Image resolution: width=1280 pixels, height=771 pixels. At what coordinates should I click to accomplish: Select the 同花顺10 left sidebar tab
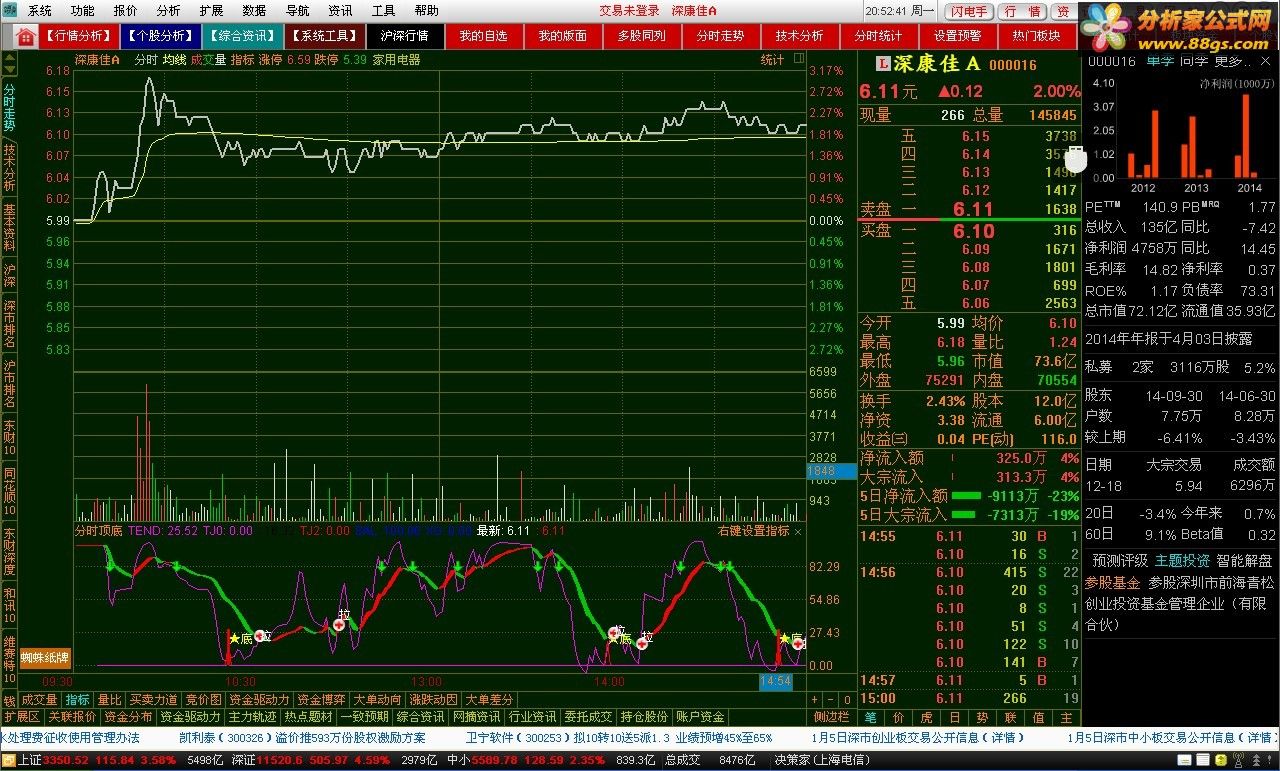pyautogui.click(x=9, y=490)
